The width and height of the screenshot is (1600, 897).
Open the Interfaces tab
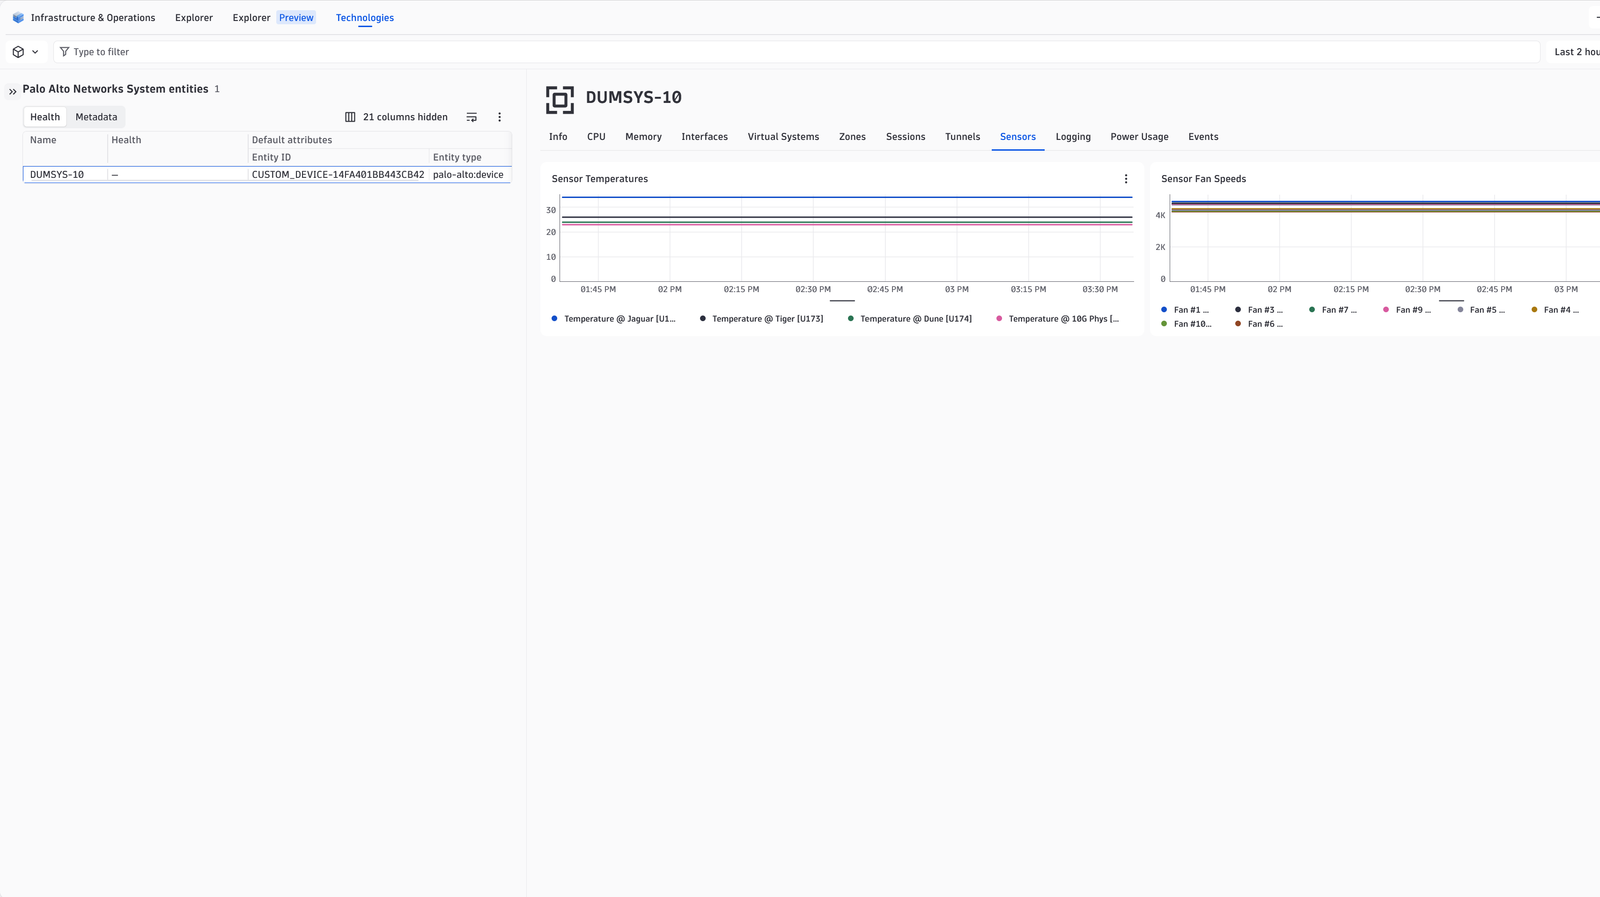(x=705, y=137)
